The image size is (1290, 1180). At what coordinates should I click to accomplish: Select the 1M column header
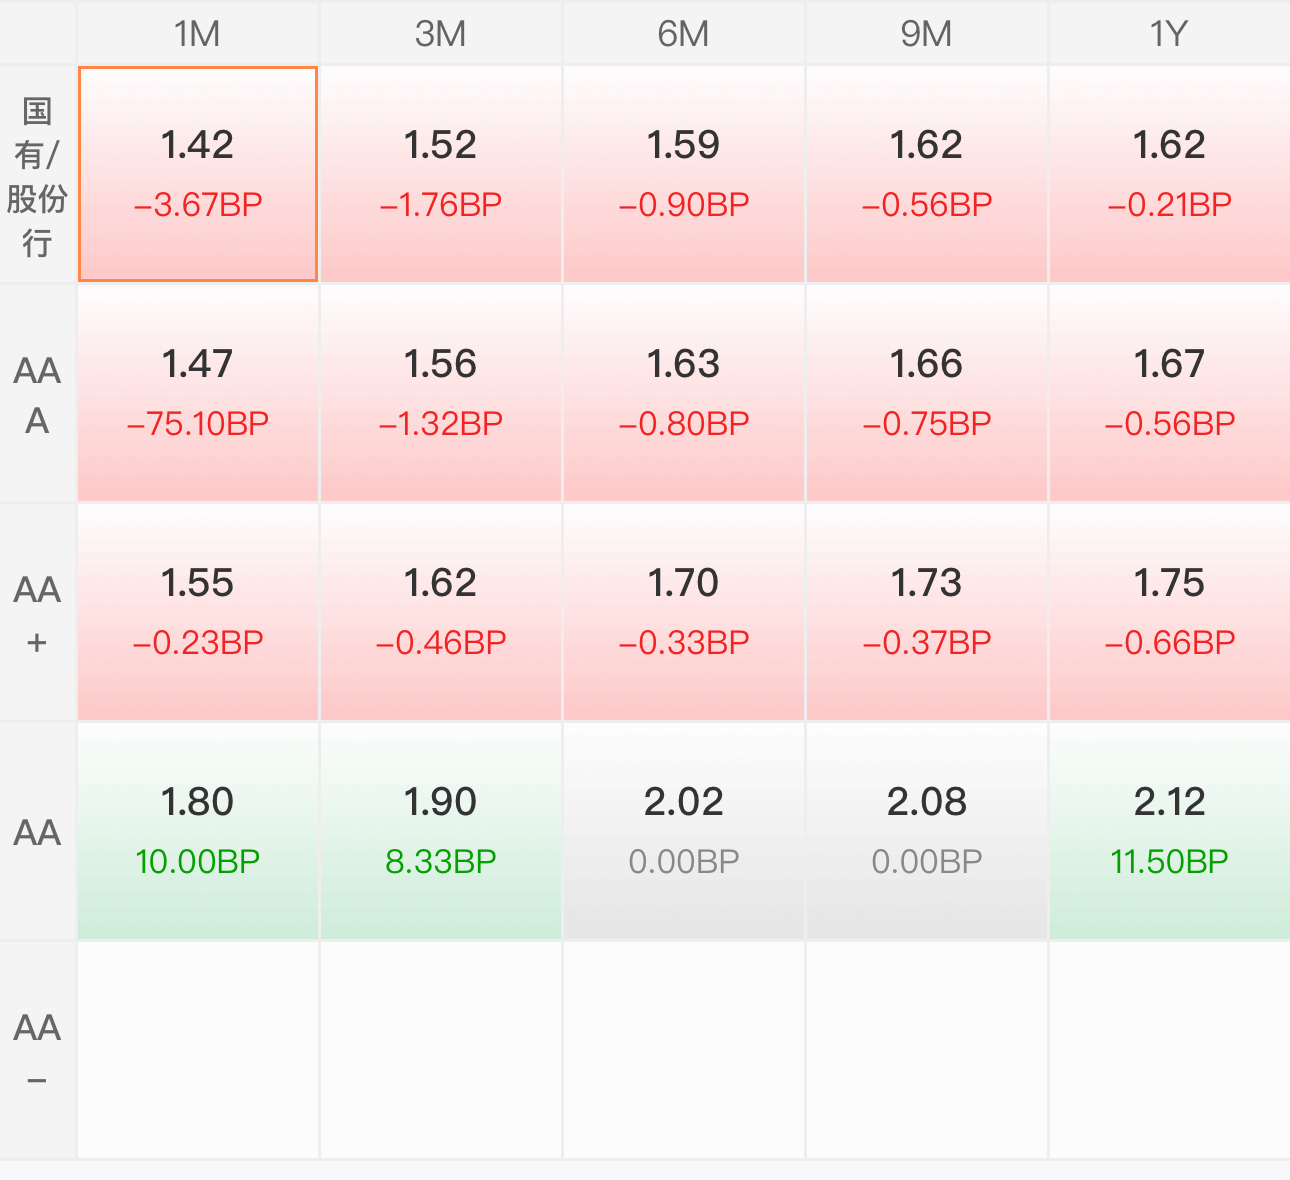point(198,33)
